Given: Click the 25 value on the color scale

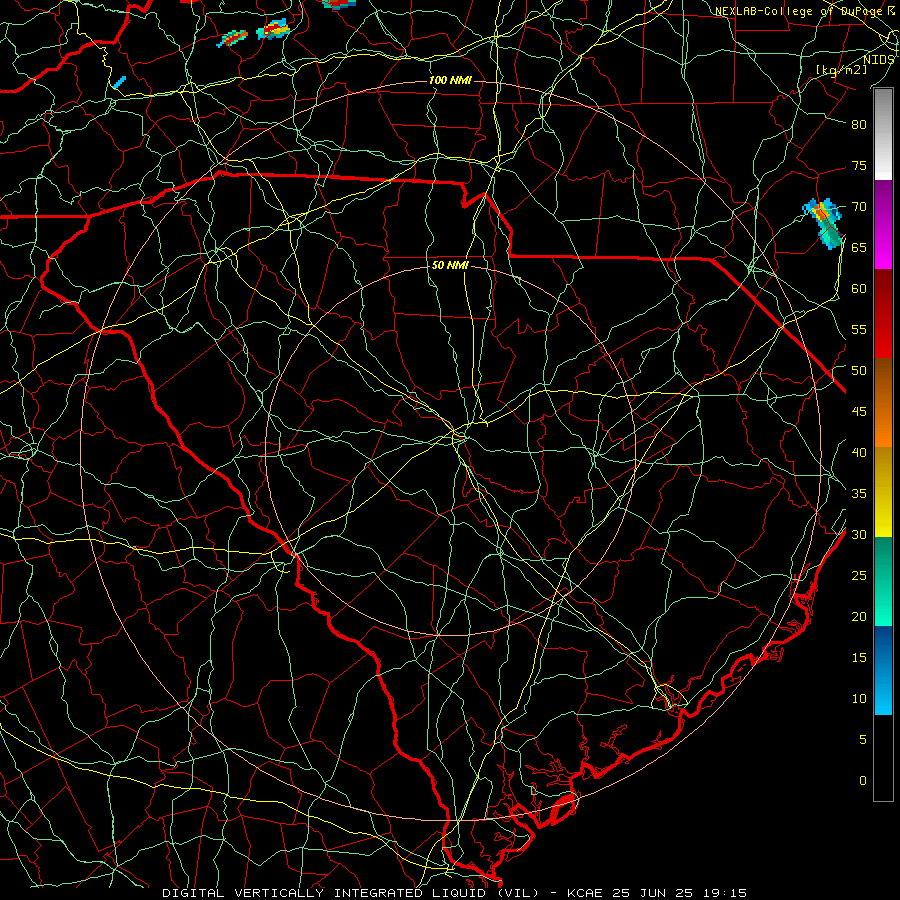Looking at the screenshot, I should (859, 575).
